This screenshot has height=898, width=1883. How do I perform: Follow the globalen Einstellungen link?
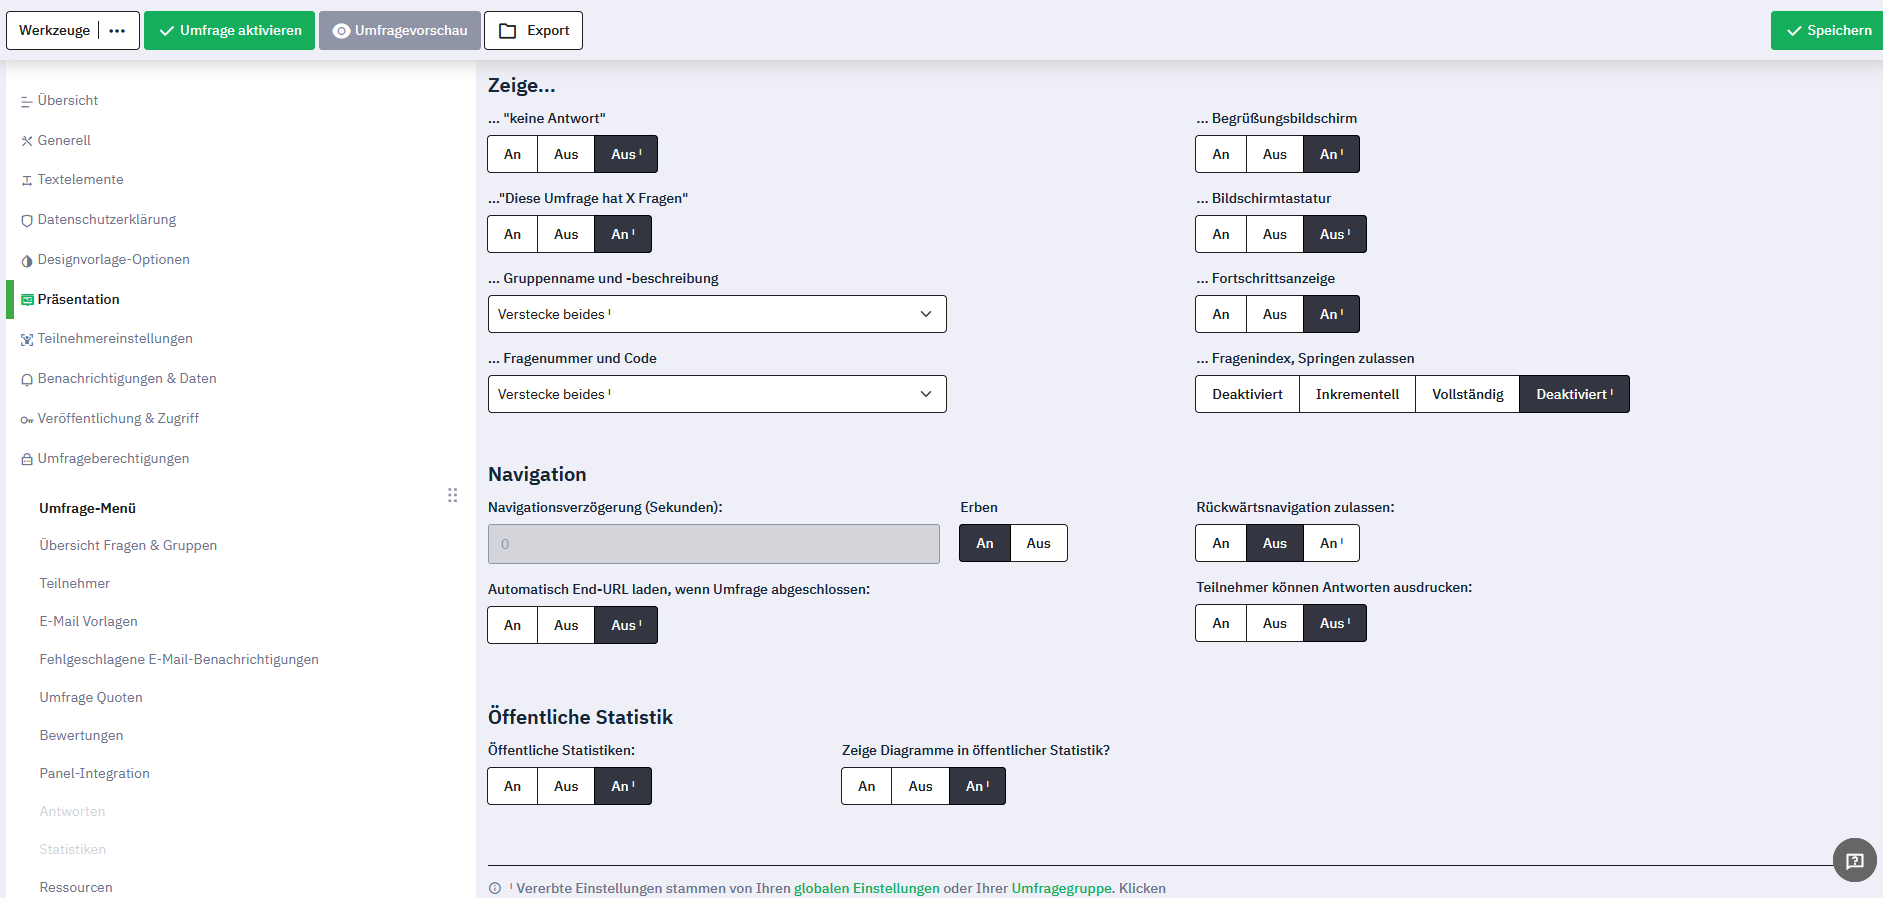coord(866,888)
